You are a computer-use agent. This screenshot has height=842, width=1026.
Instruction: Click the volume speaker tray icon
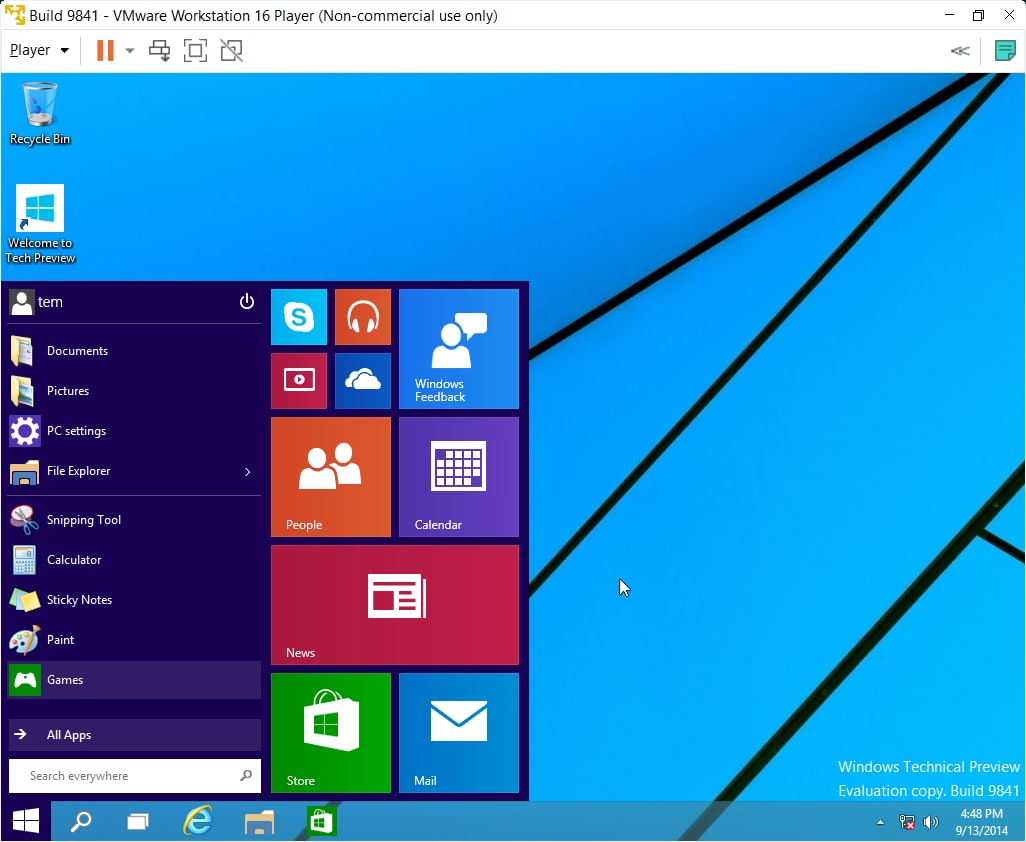(930, 822)
